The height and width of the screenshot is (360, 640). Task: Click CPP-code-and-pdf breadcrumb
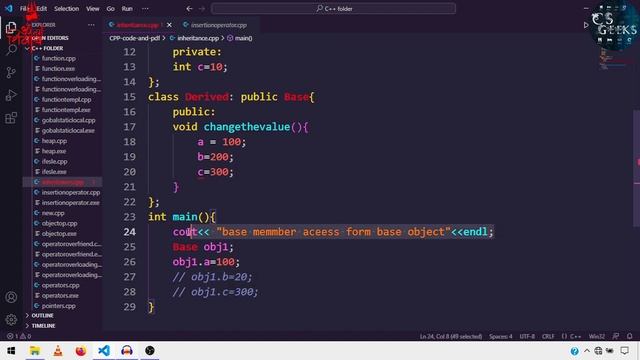pos(134,38)
